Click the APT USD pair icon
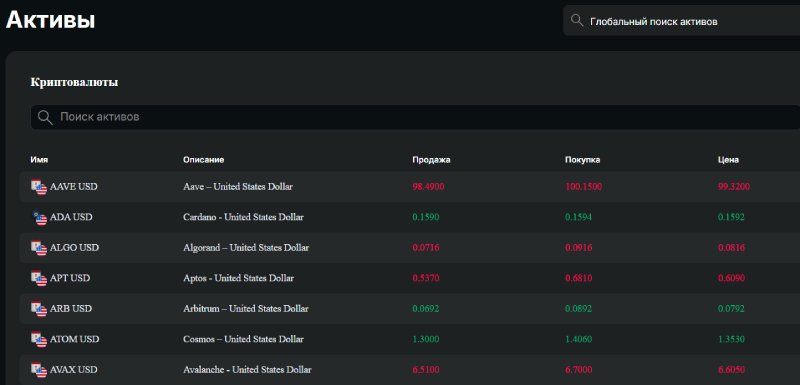Image resolution: width=800 pixels, height=385 pixels. click(x=39, y=279)
